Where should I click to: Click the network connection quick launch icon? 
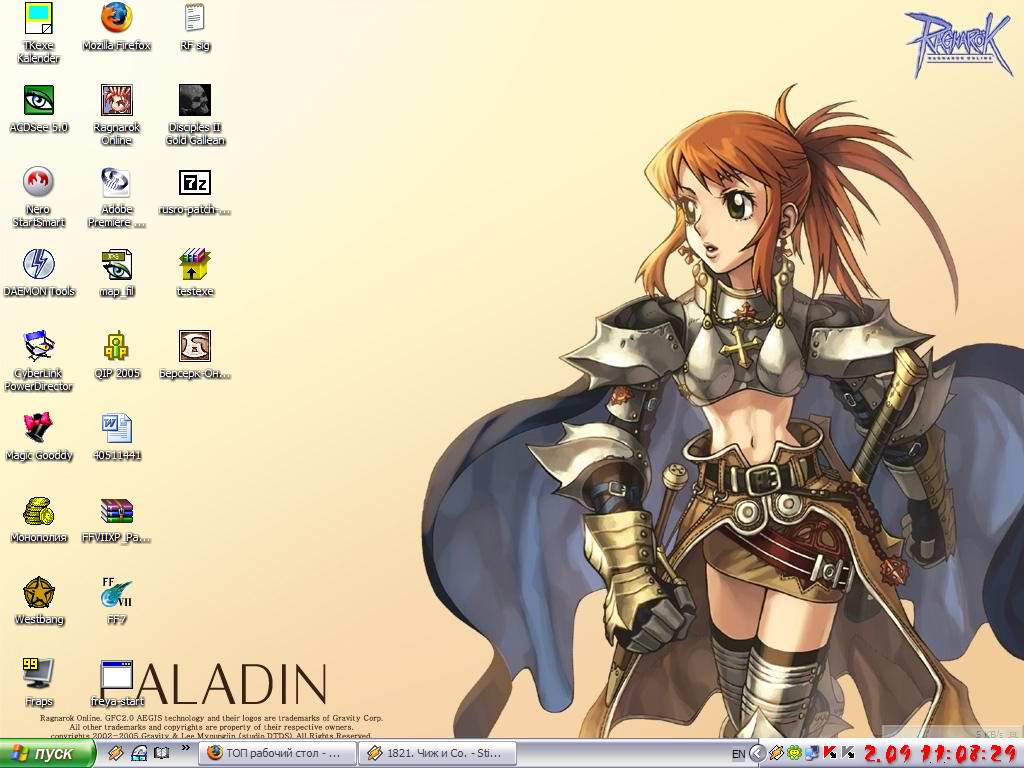[138, 753]
